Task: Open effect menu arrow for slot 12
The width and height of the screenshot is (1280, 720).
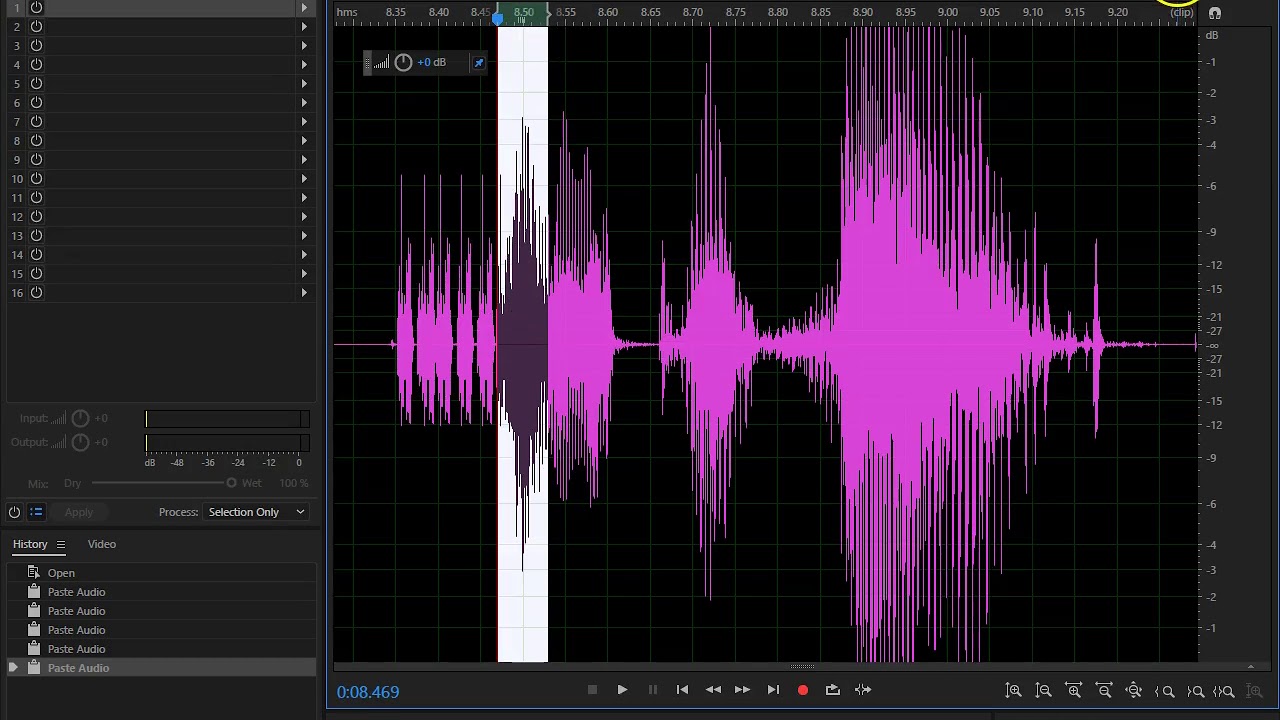Action: point(304,216)
